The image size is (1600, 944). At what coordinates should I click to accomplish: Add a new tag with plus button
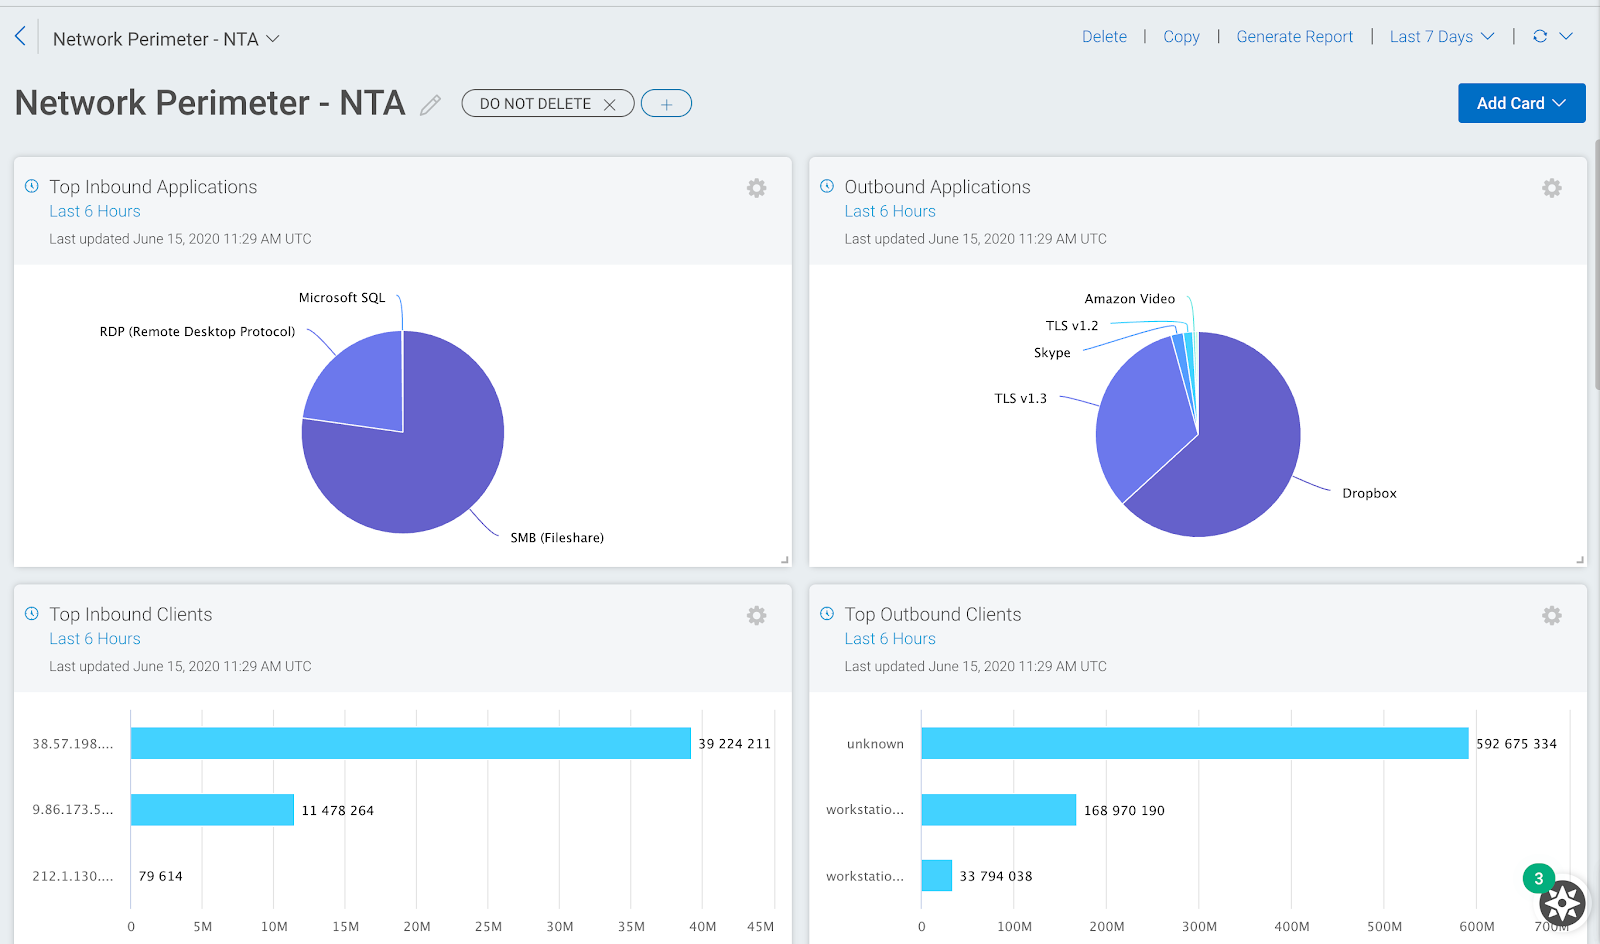[666, 104]
